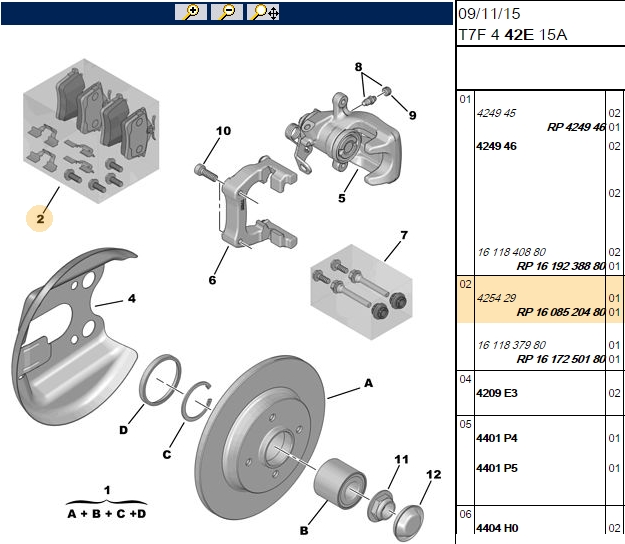Click the date 09/11/15 in header
The width and height of the screenshot is (625, 544).
coord(489,14)
